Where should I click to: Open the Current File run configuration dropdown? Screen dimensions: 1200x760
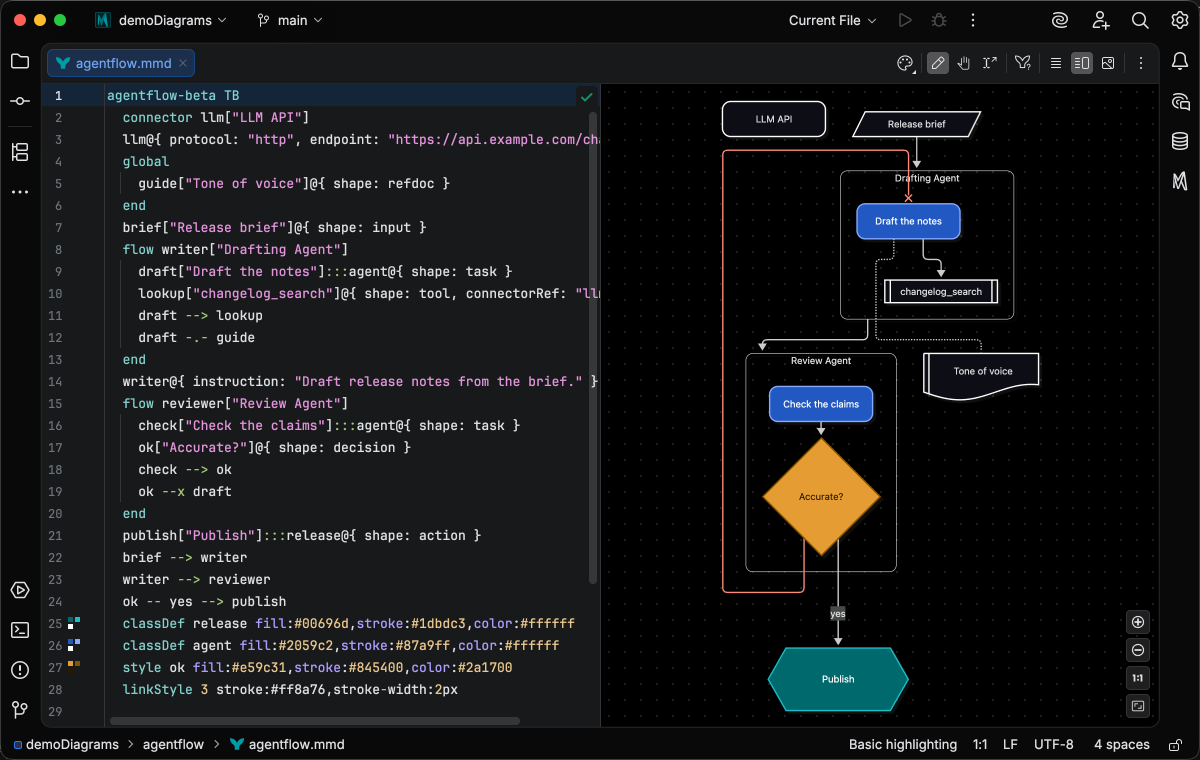[832, 20]
